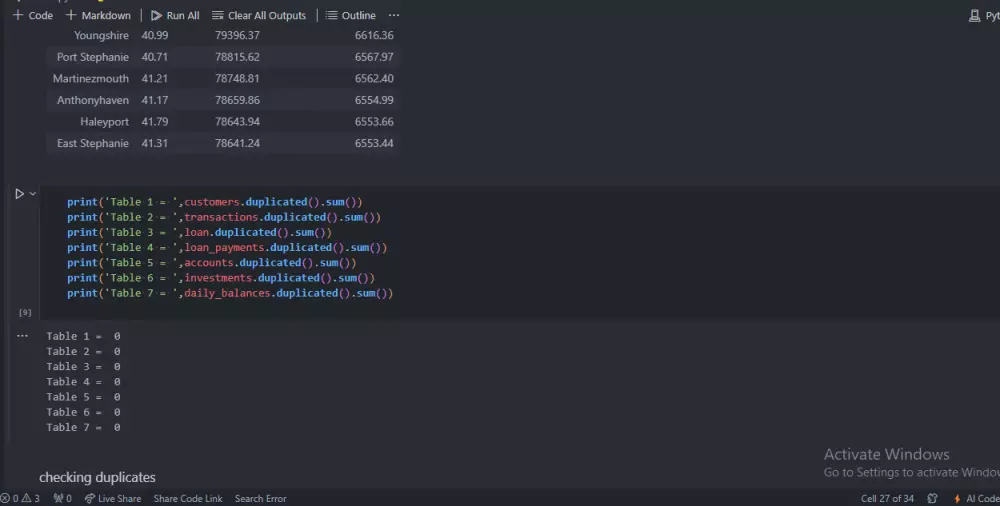Select the Haleyport row label

(105, 122)
